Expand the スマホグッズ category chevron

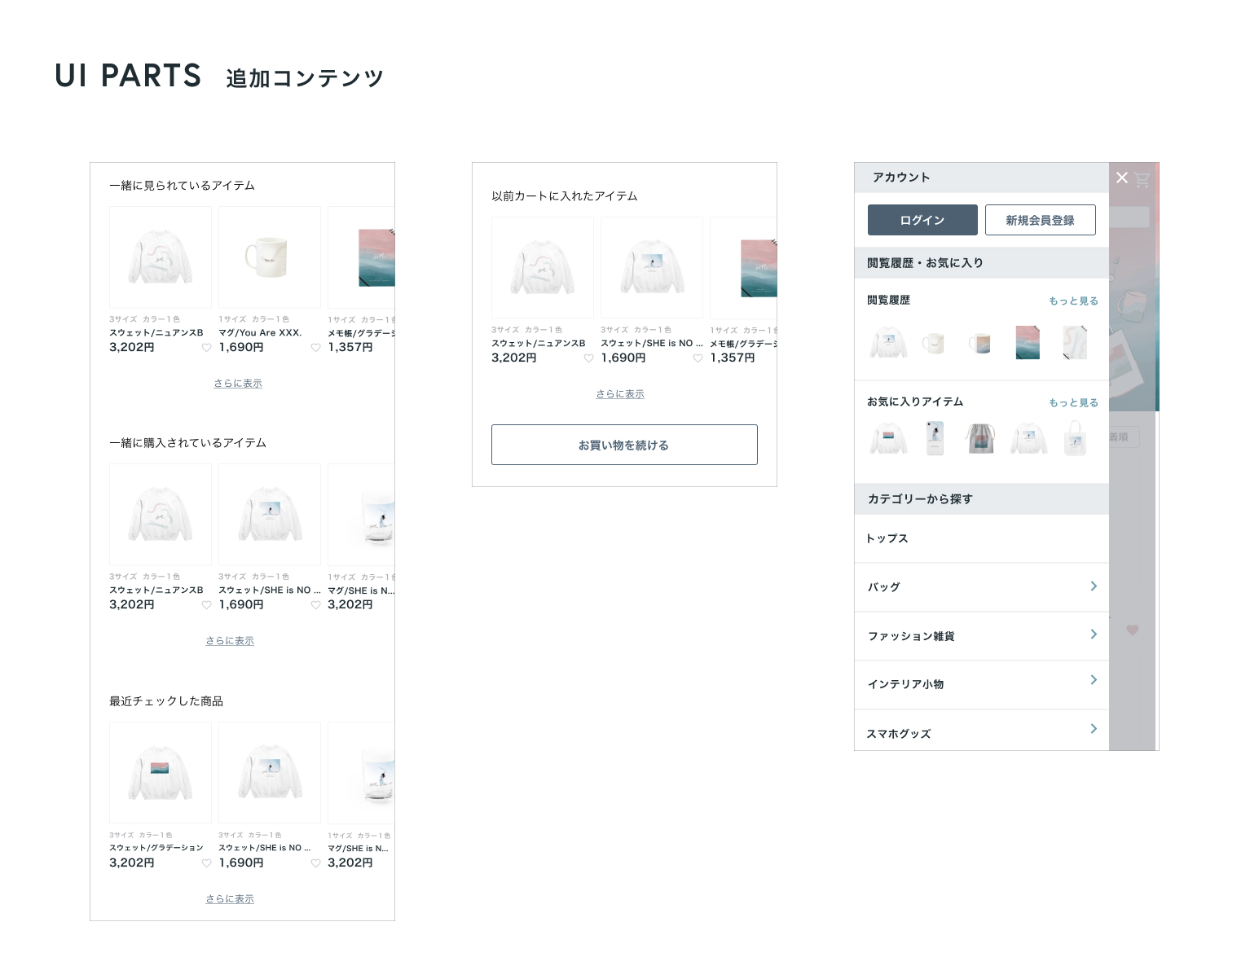tap(1094, 729)
